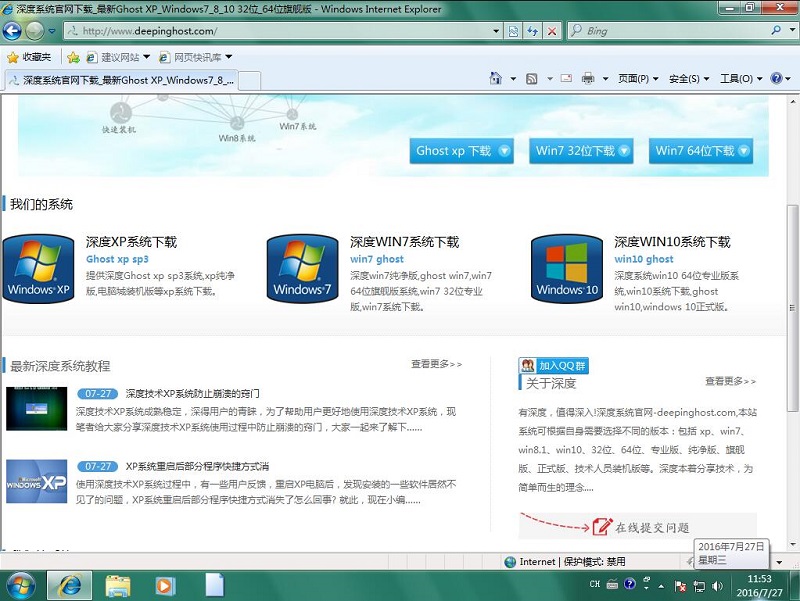Refresh the page with the refresh icon

tap(532, 31)
